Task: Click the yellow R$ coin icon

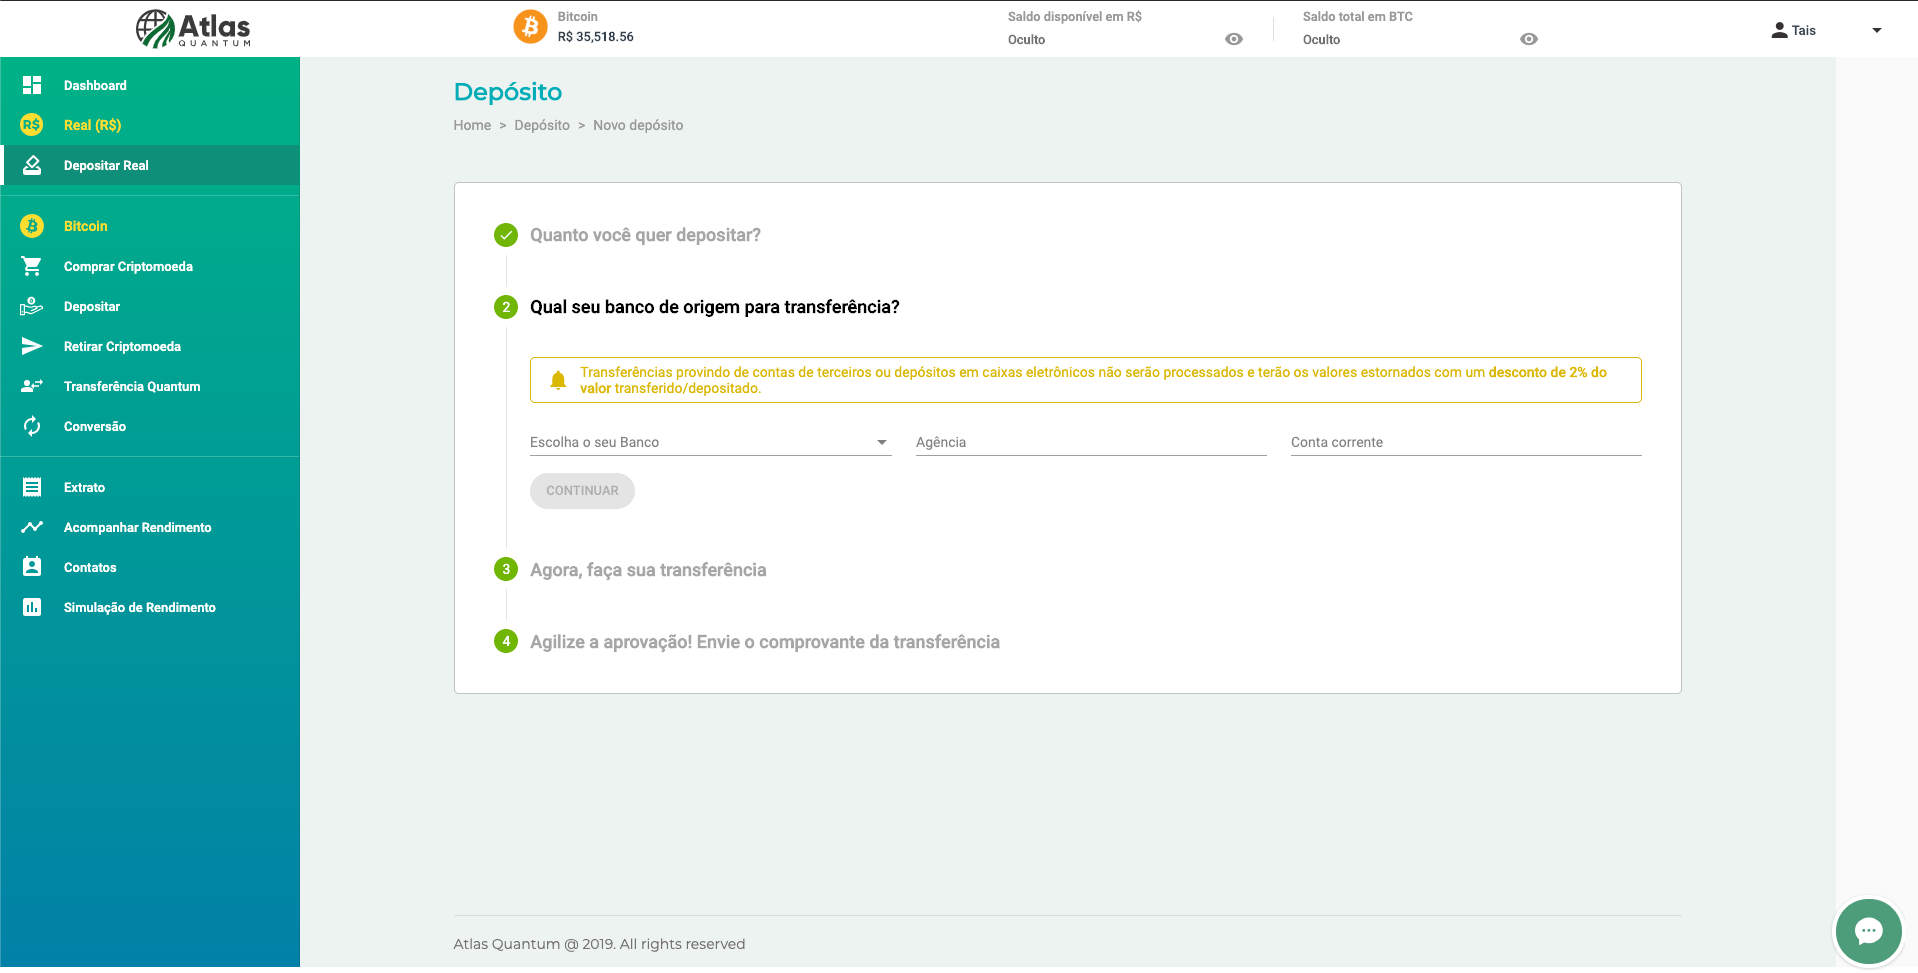Action: pyautogui.click(x=32, y=125)
